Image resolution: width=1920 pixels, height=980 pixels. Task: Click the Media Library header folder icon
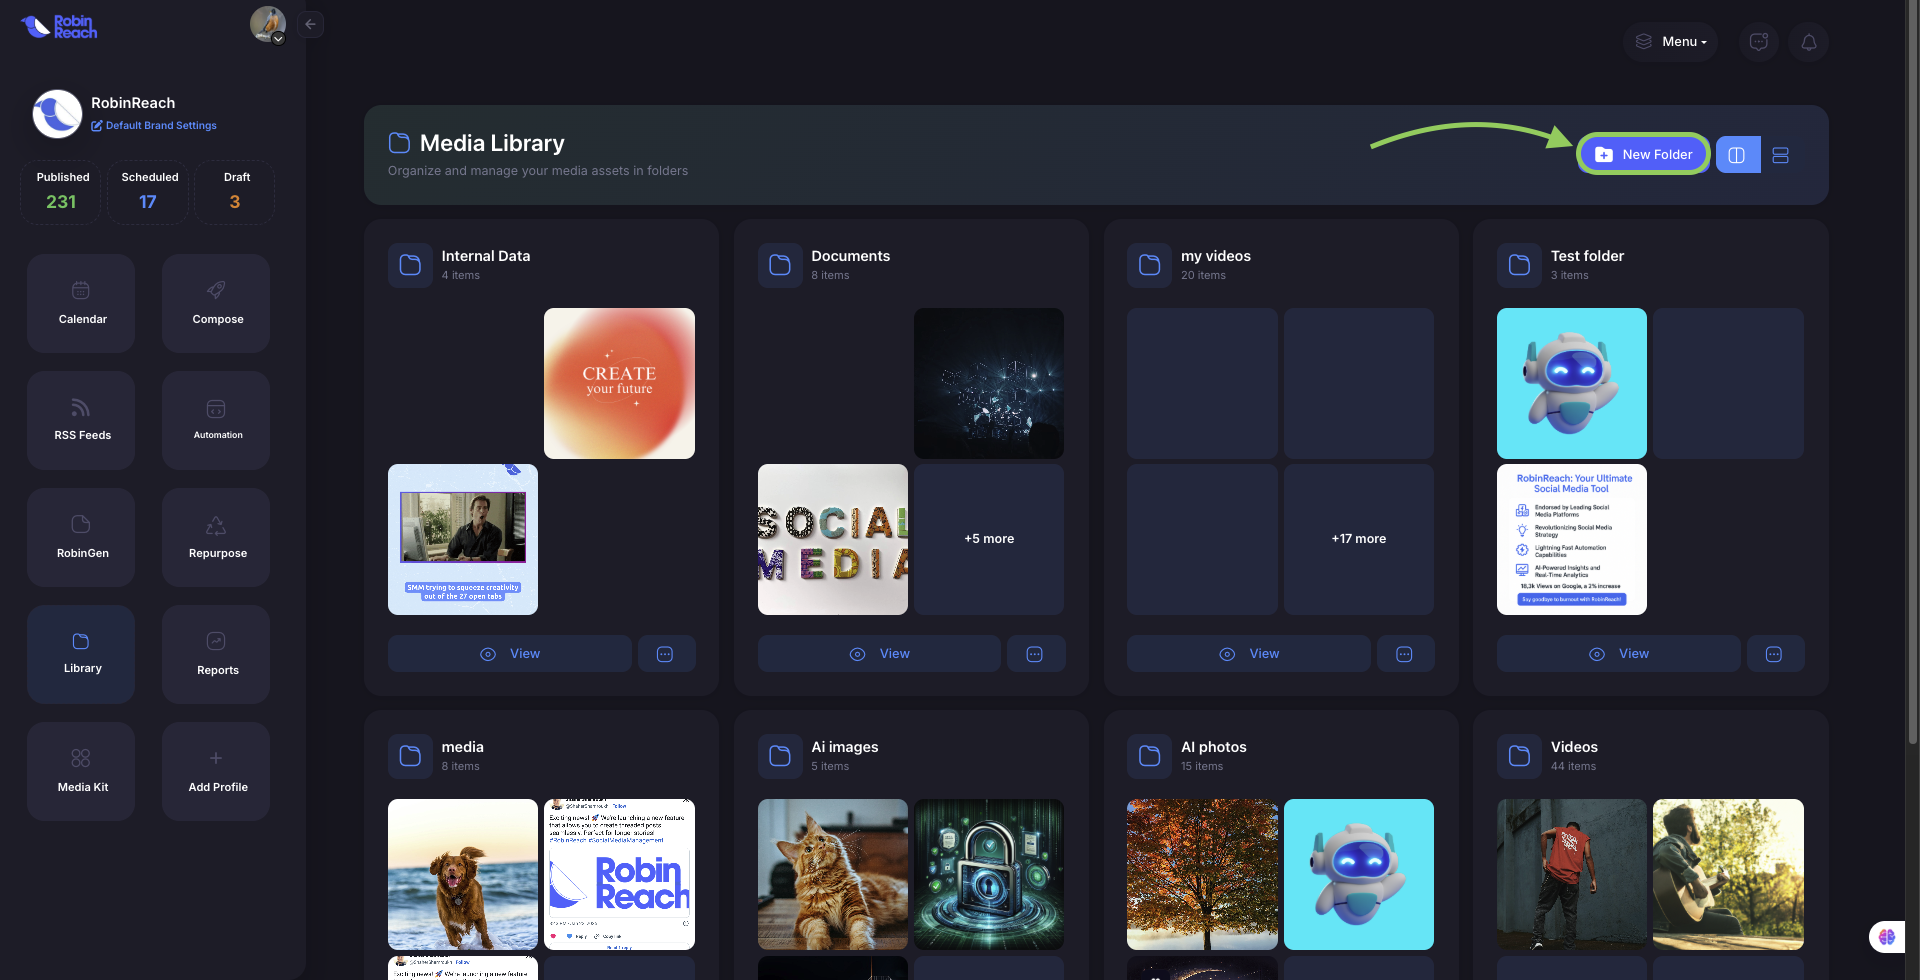click(399, 143)
